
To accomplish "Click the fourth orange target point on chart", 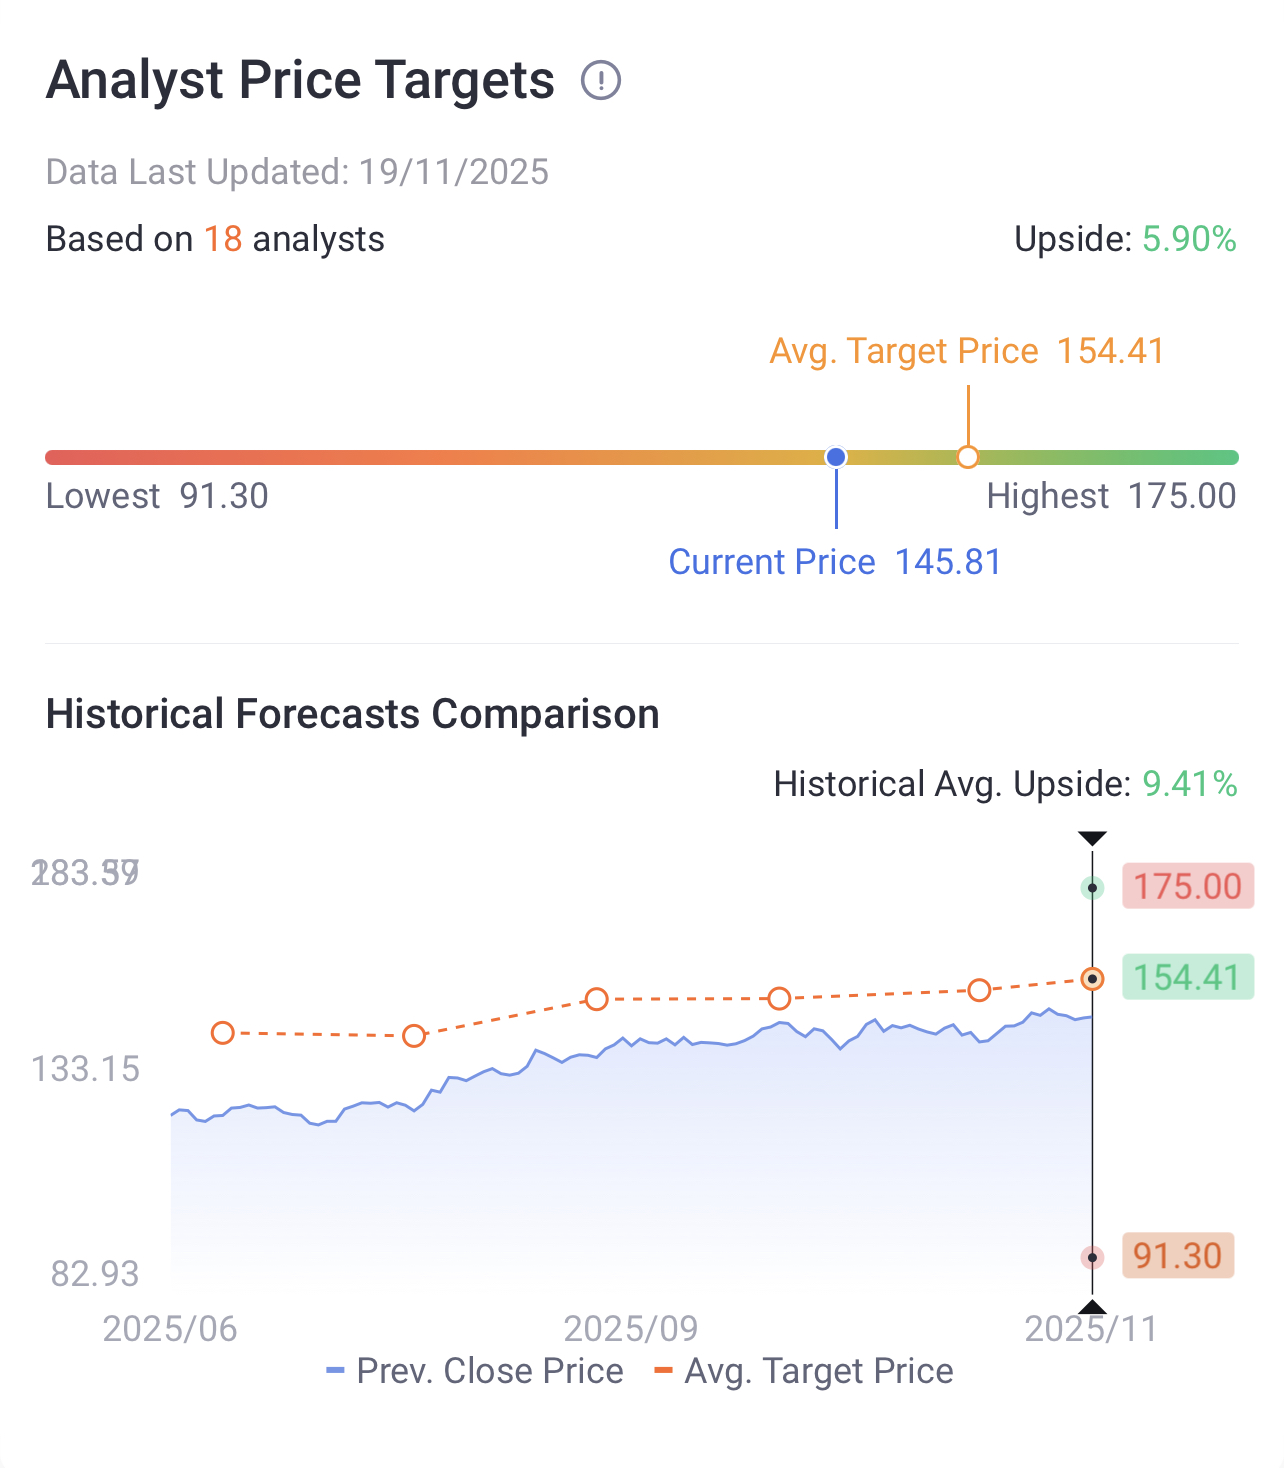I will [x=780, y=998].
